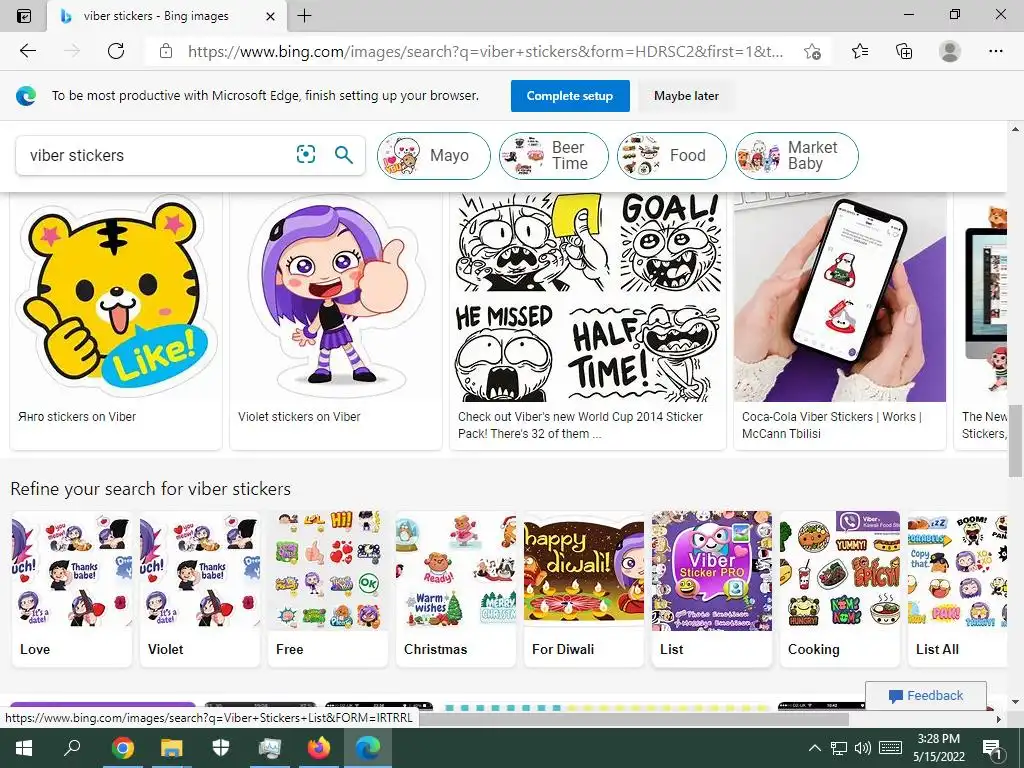Open touch keyboard tray icon
1024x768 pixels.
click(890, 748)
